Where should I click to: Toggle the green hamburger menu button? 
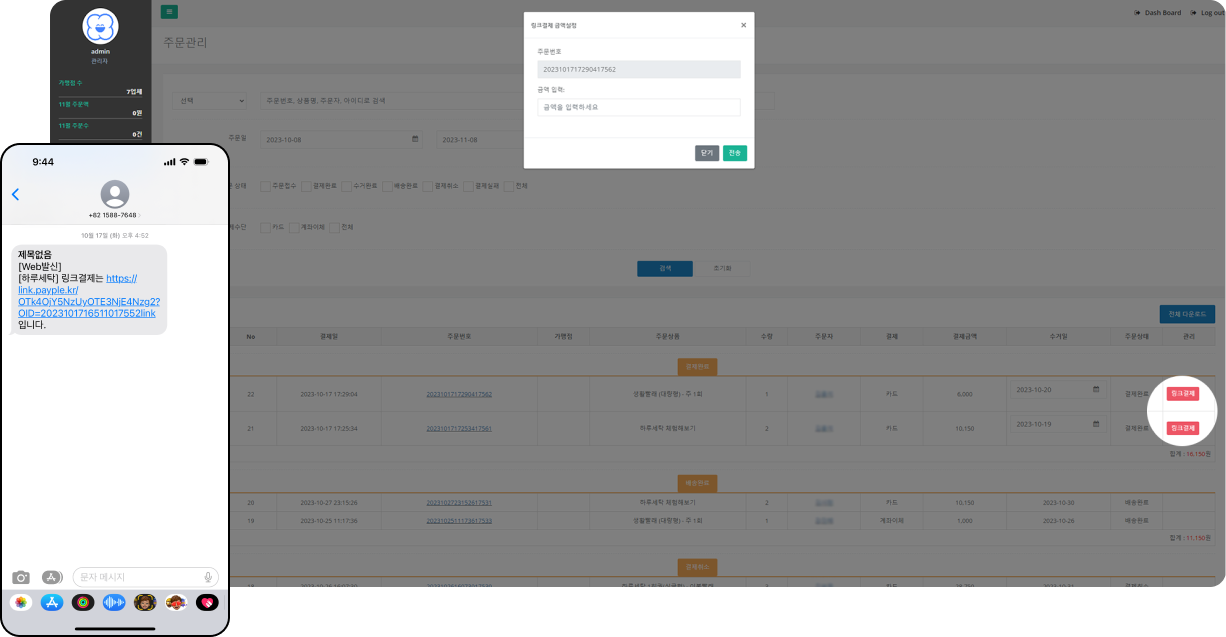pos(169,12)
